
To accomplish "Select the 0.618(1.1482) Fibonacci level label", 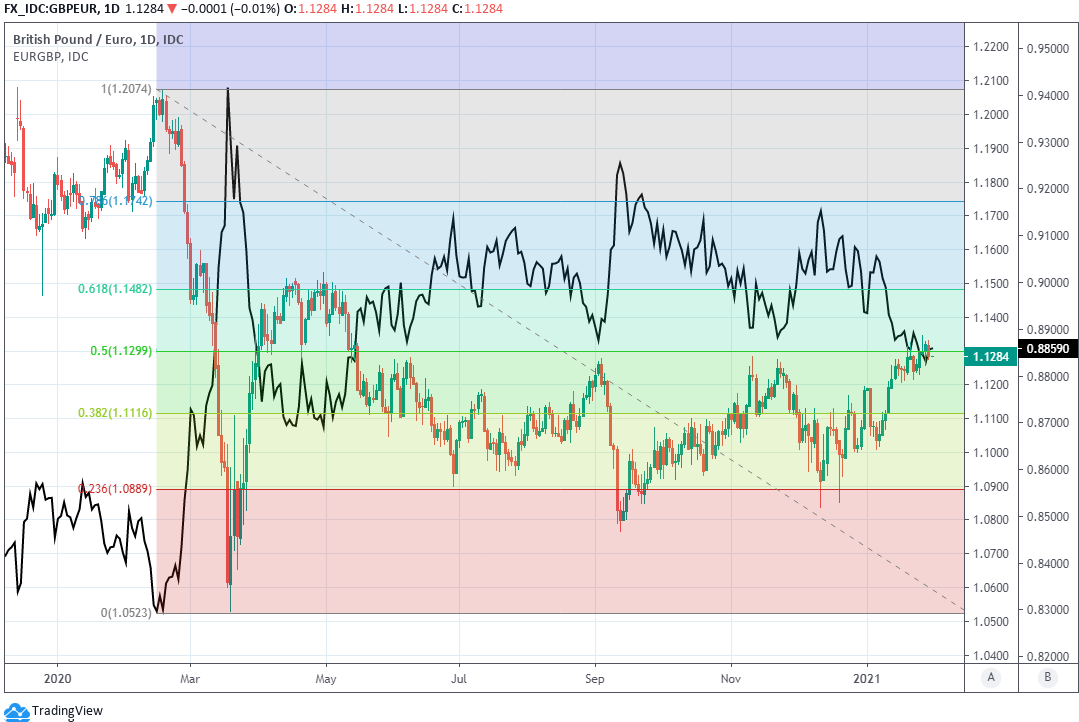I will pyautogui.click(x=115, y=289).
